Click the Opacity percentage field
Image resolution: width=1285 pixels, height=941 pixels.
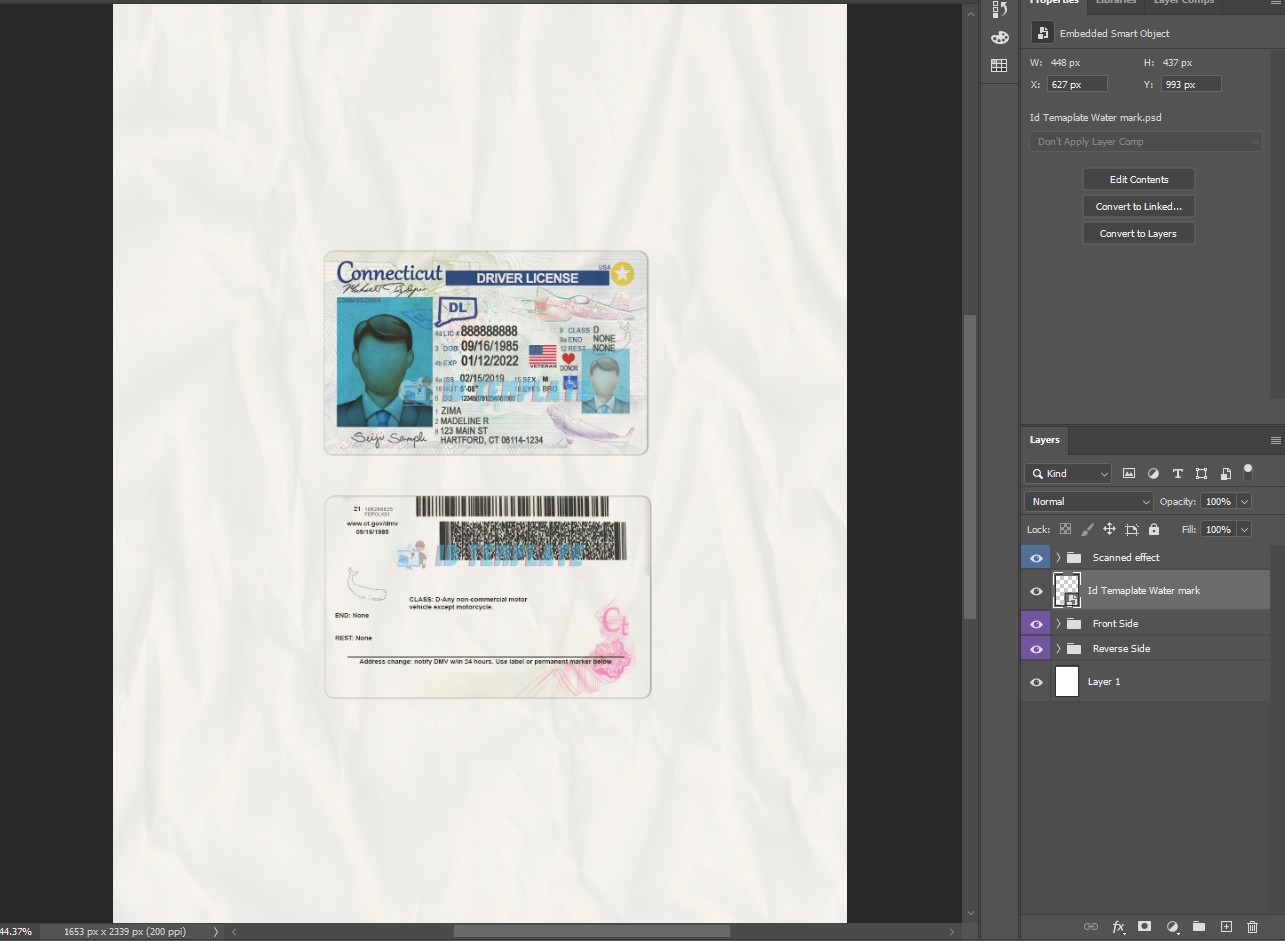click(x=1218, y=501)
